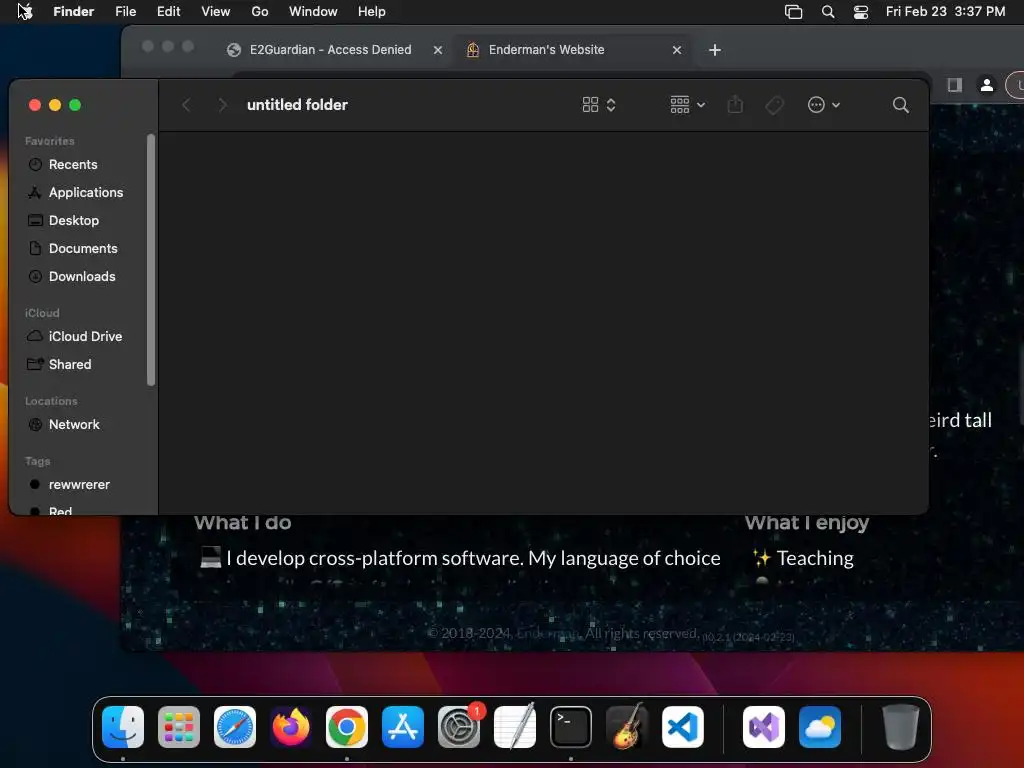Open the Edit menu

click(x=168, y=12)
